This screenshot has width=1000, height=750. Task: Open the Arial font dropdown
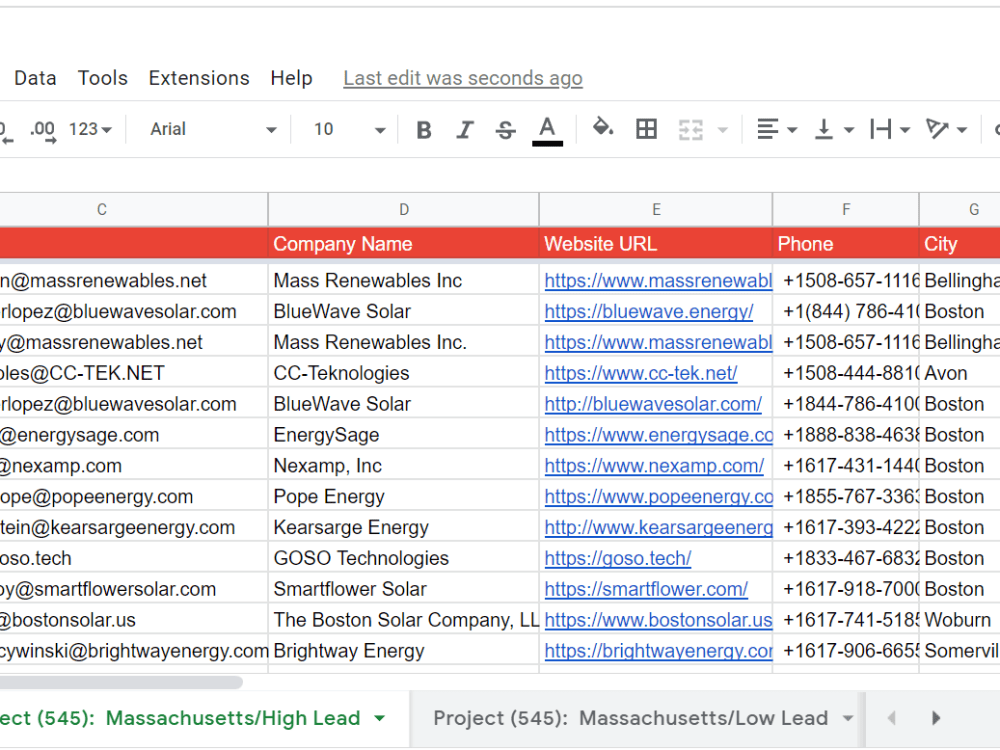click(213, 129)
